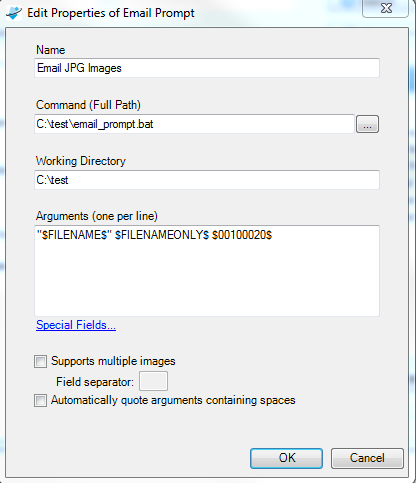This screenshot has height=483, width=416.
Task: Click the Name field containing Email JPG Images
Action: (207, 68)
